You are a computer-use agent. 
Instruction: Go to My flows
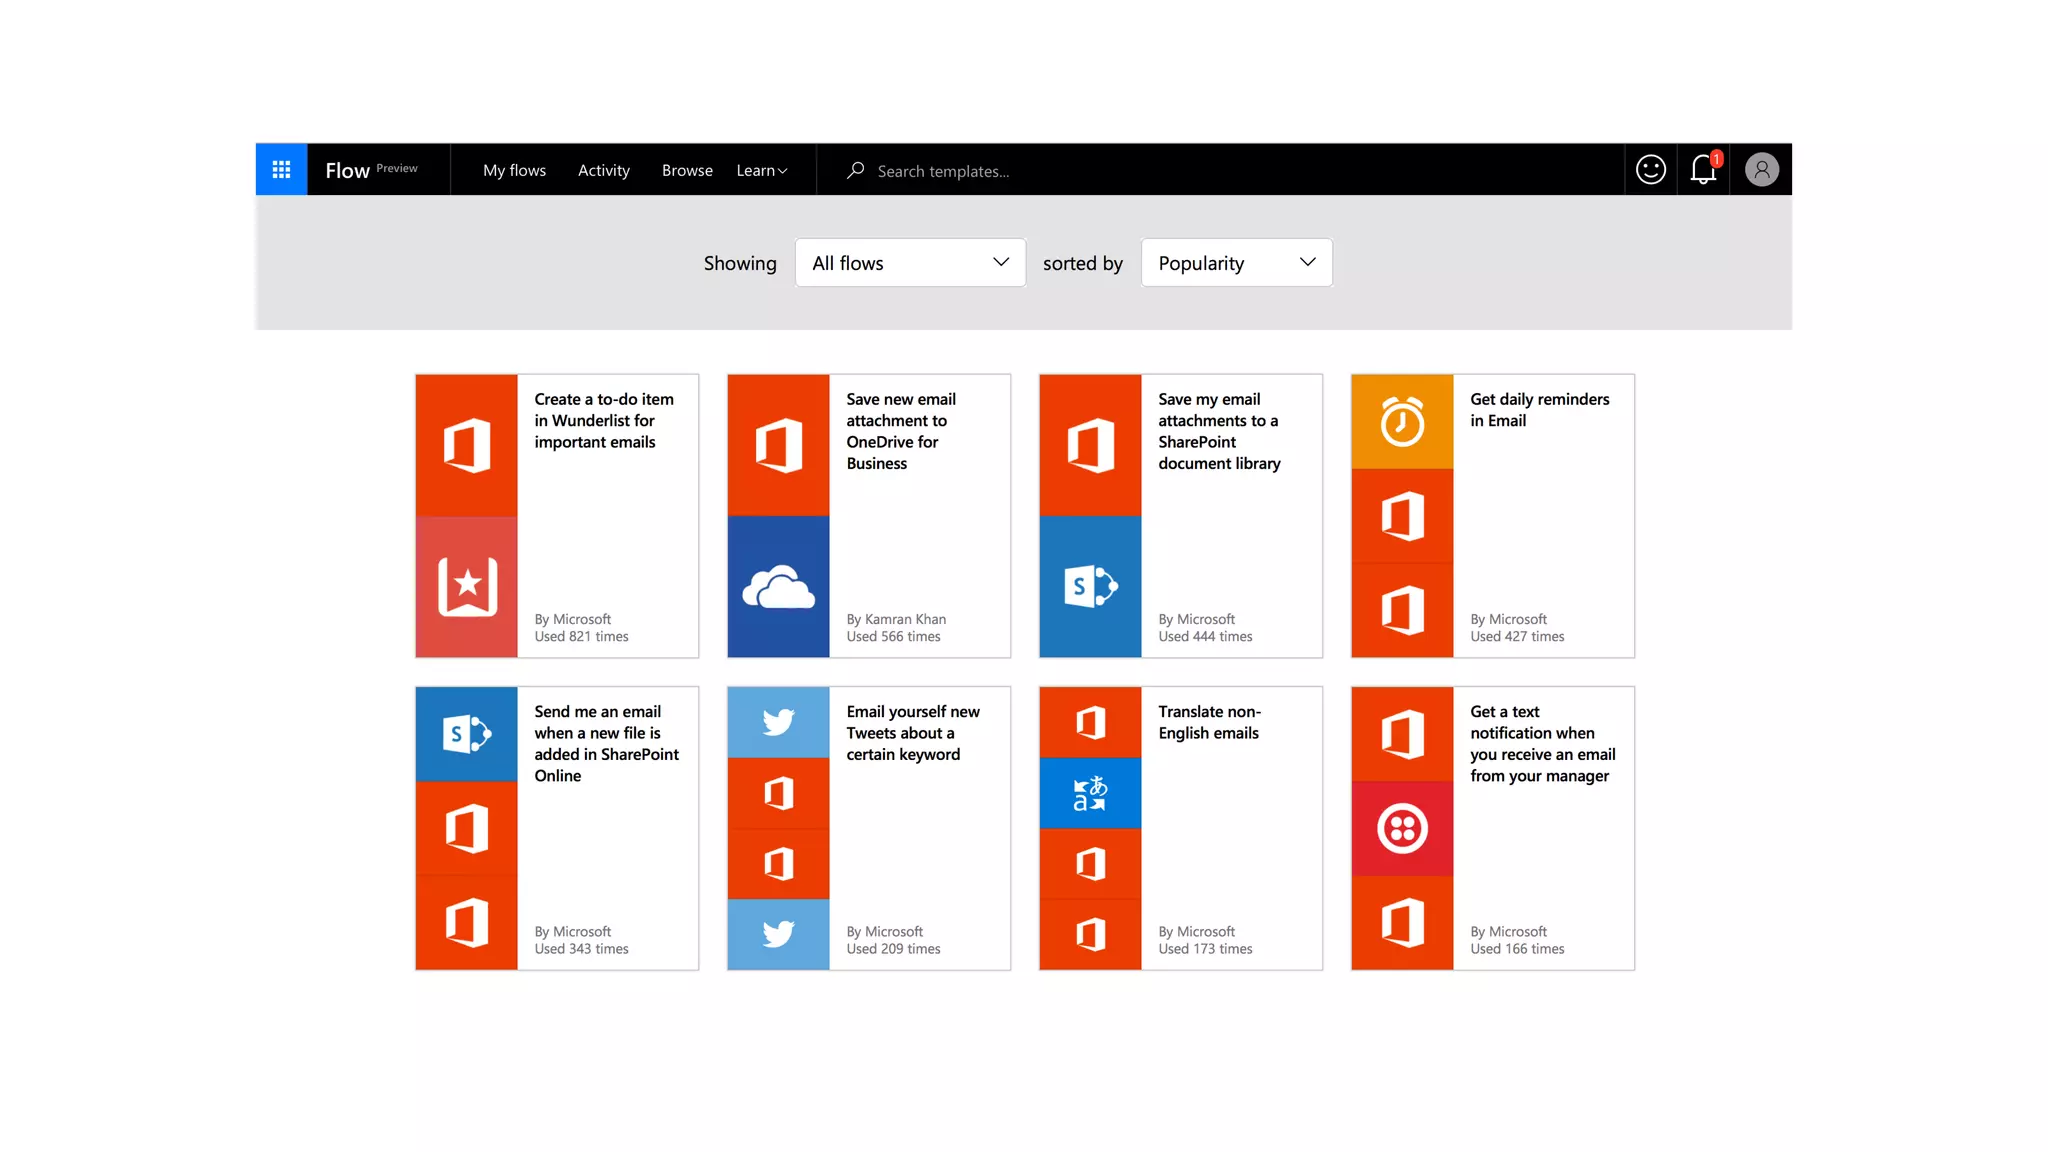[x=514, y=171]
